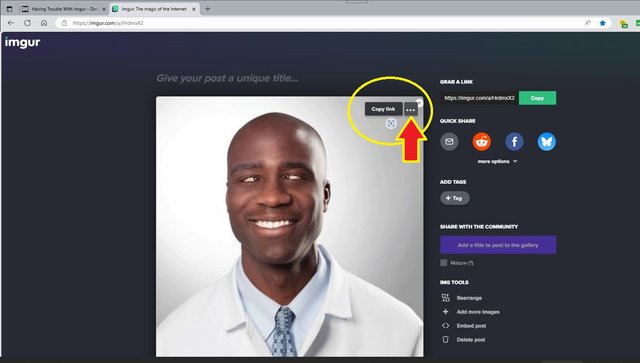Click the Grab a Link URL field
The width and height of the screenshot is (640, 363).
tap(479, 98)
